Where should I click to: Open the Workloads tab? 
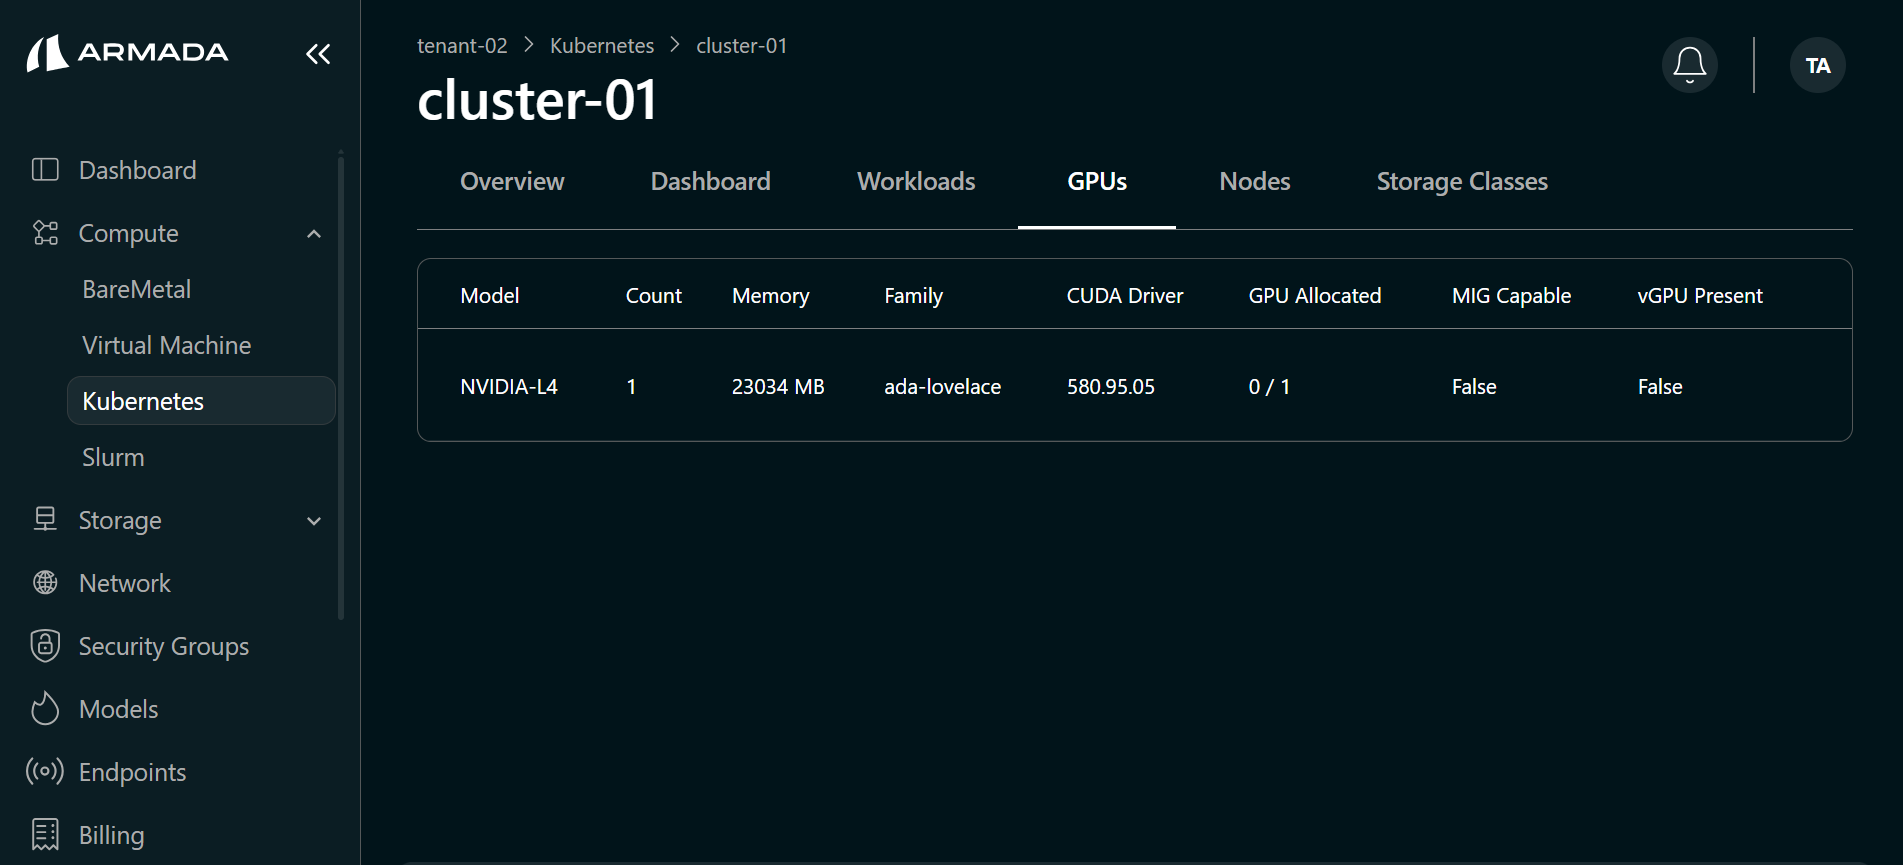[x=916, y=181]
